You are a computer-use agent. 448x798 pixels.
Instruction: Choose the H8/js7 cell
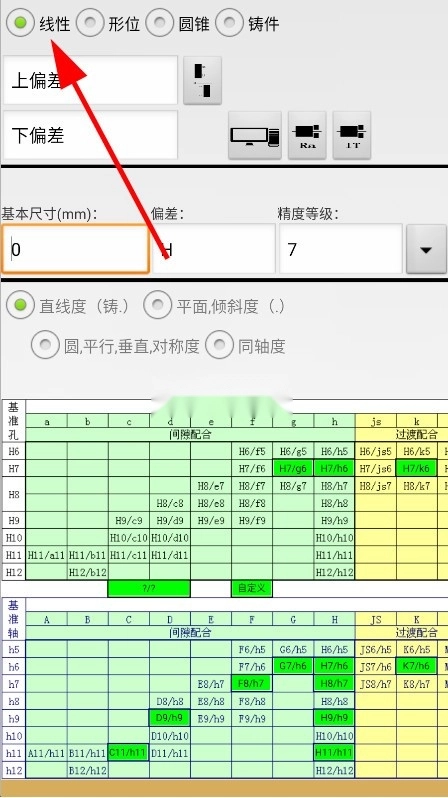point(376,486)
